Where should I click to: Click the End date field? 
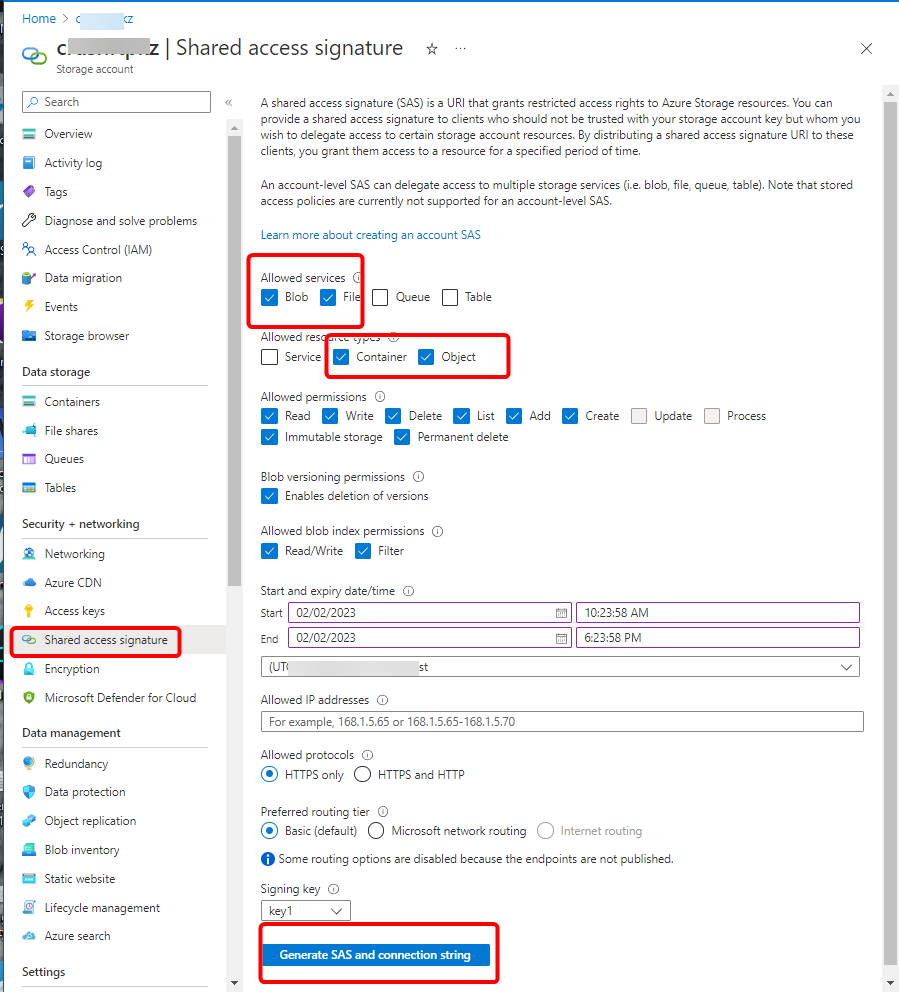point(430,638)
